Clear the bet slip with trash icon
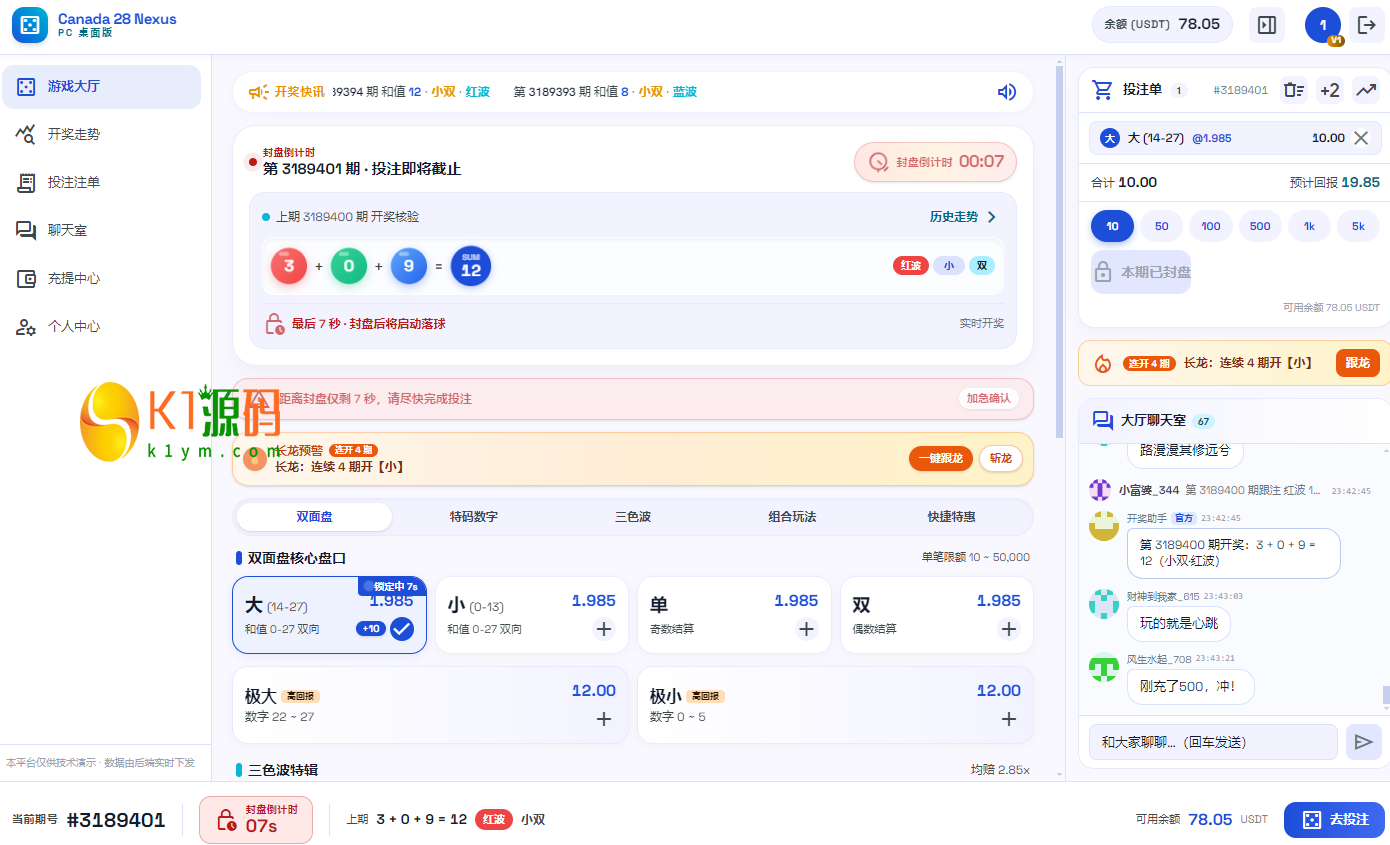Screen dimensions: 1390x845 click(1294, 90)
